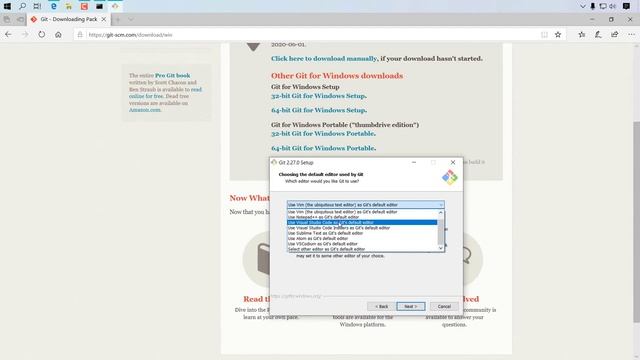Open Edge settings and more menu

631,35
